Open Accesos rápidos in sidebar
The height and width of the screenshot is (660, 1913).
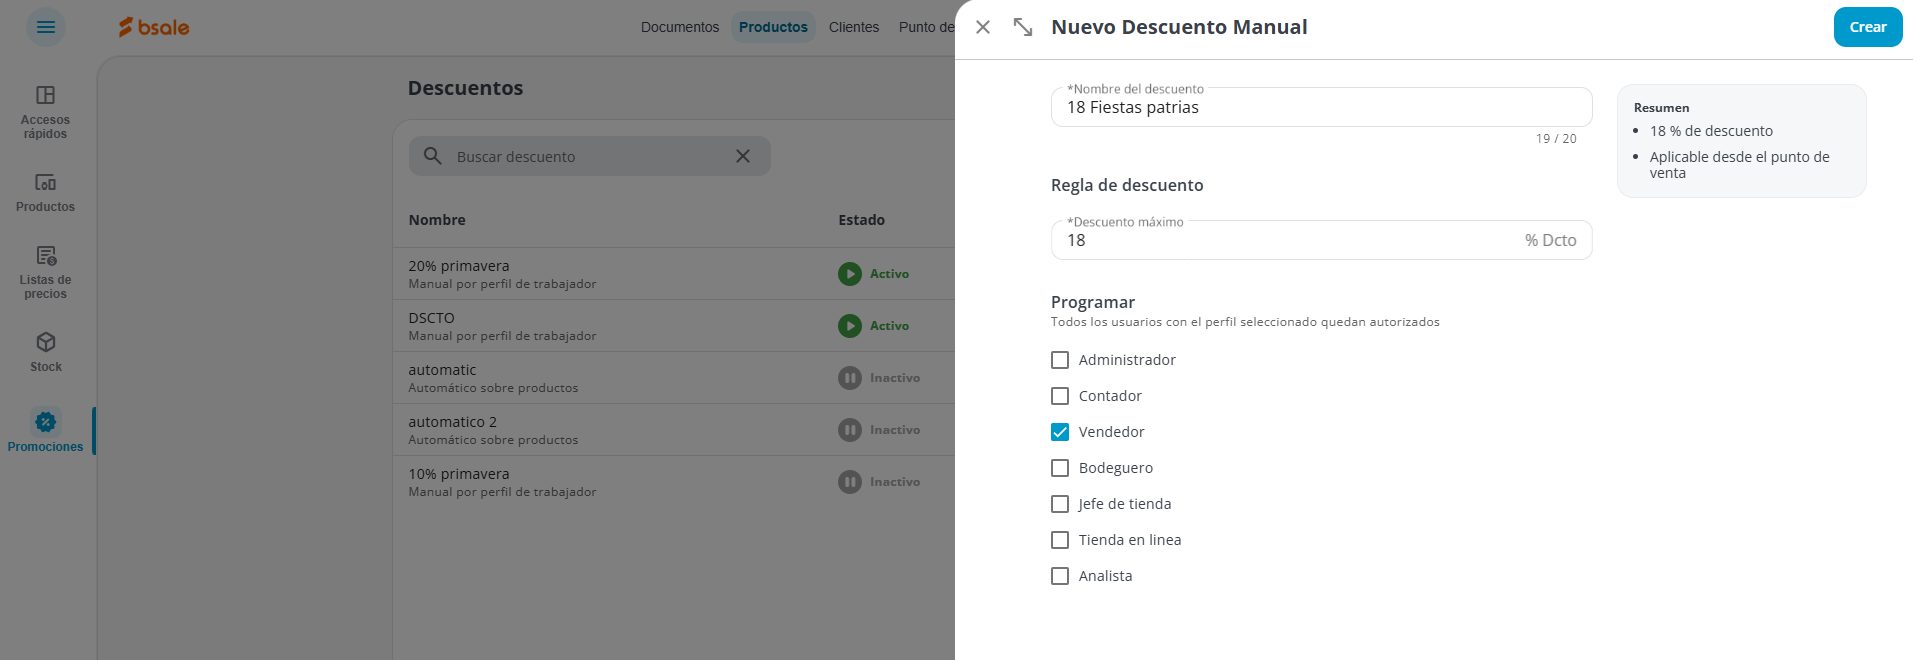(x=45, y=112)
